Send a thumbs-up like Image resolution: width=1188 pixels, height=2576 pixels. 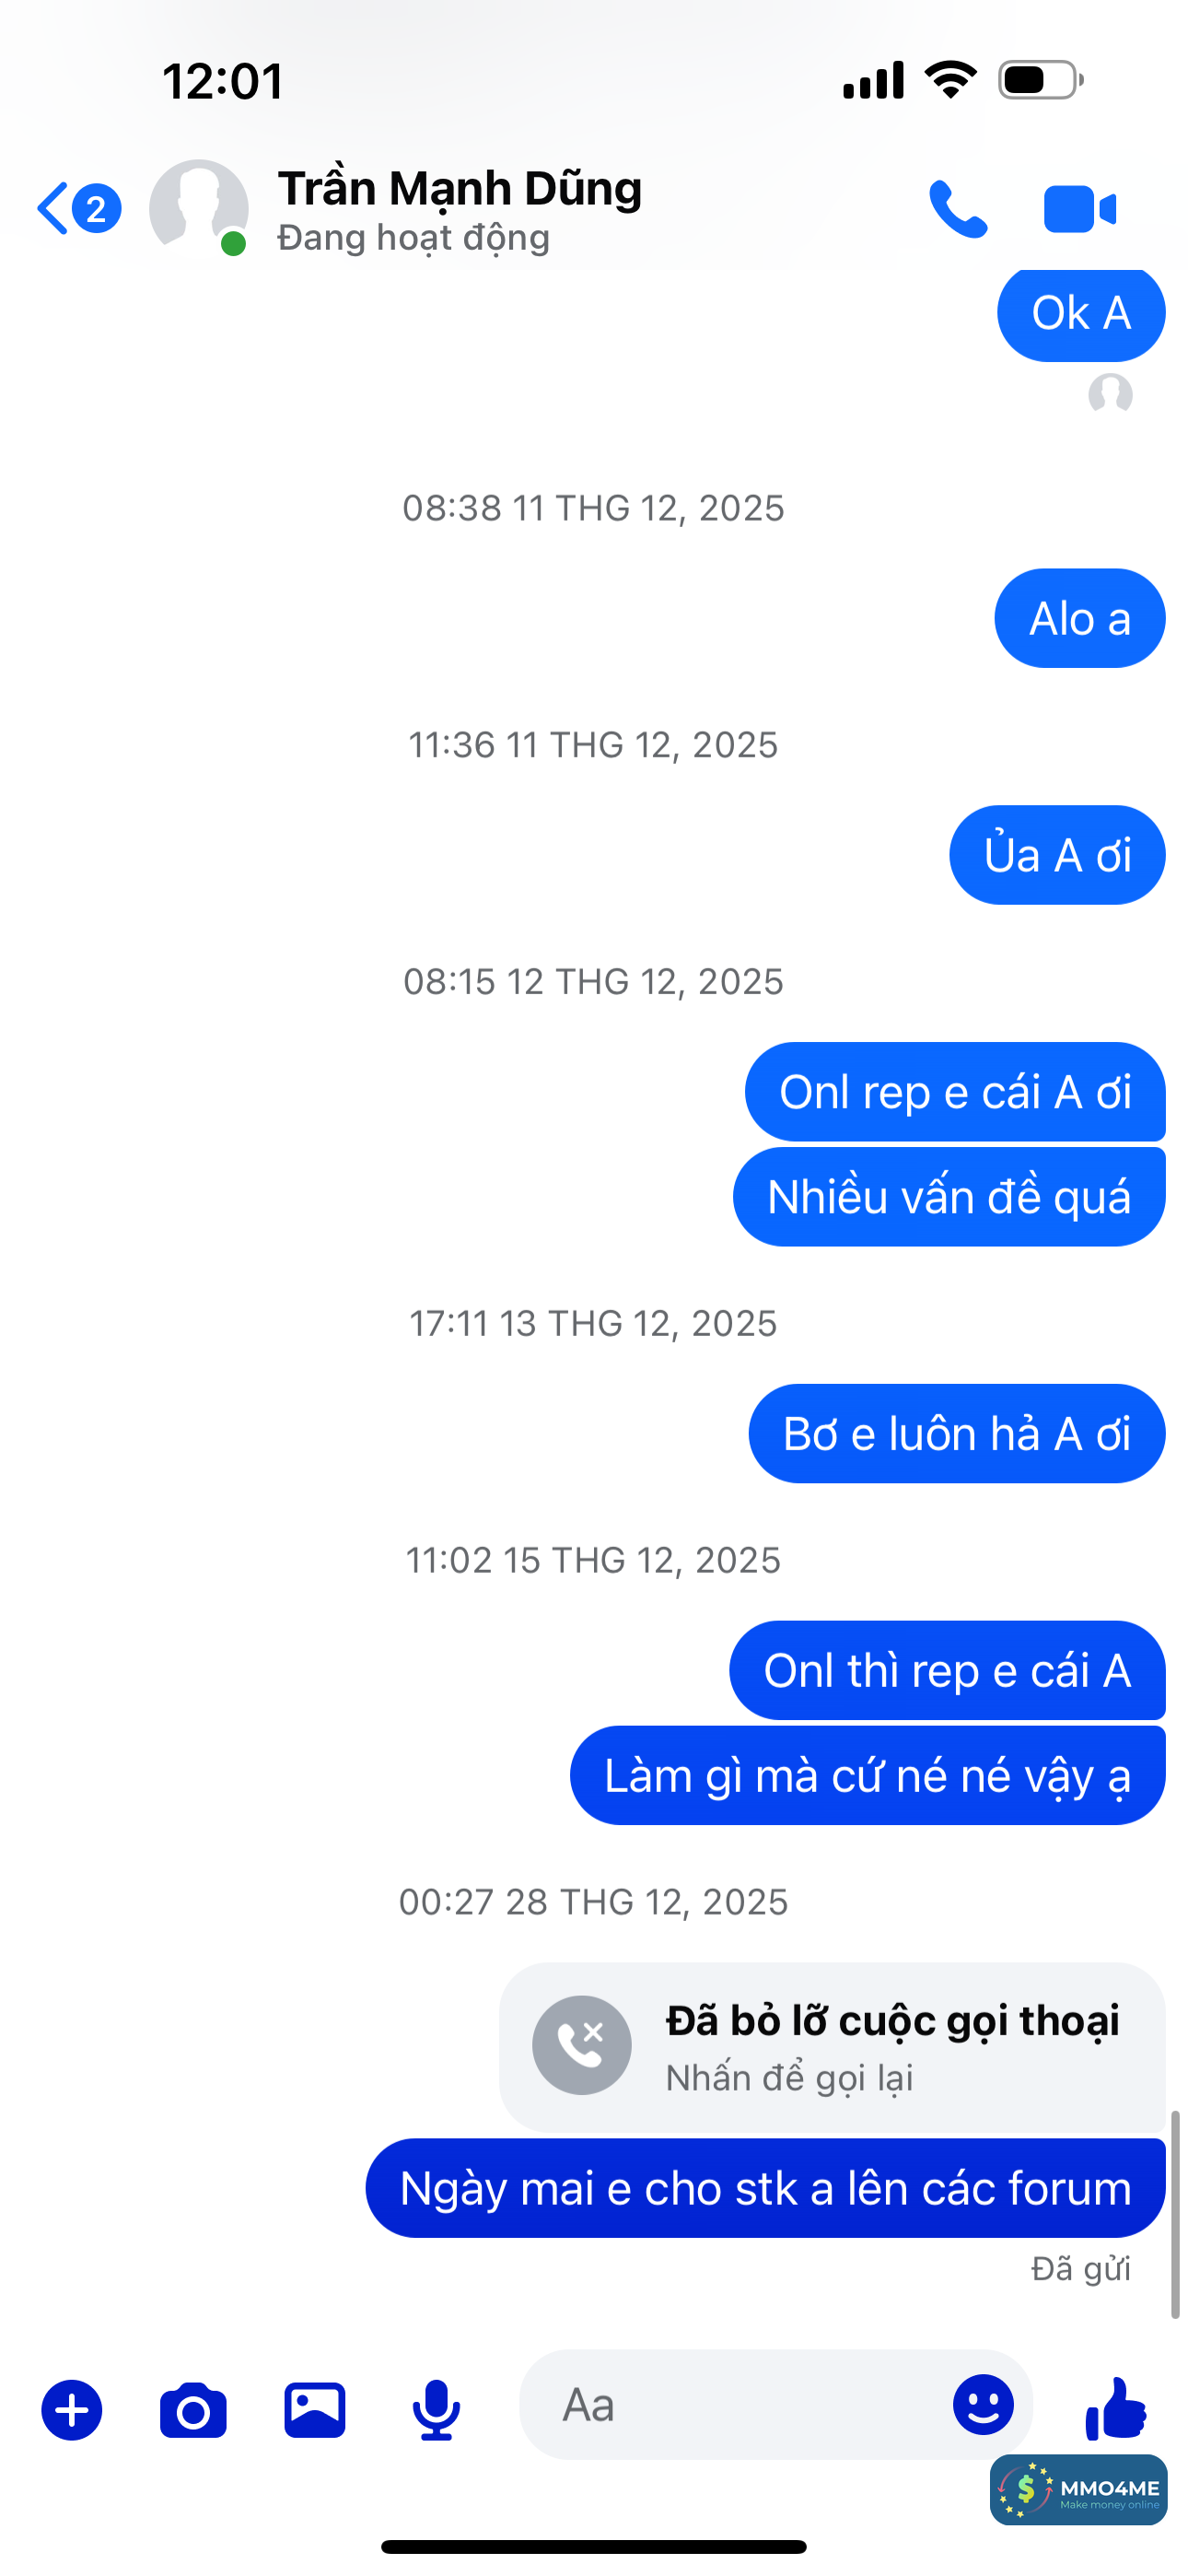pyautogui.click(x=1115, y=2409)
